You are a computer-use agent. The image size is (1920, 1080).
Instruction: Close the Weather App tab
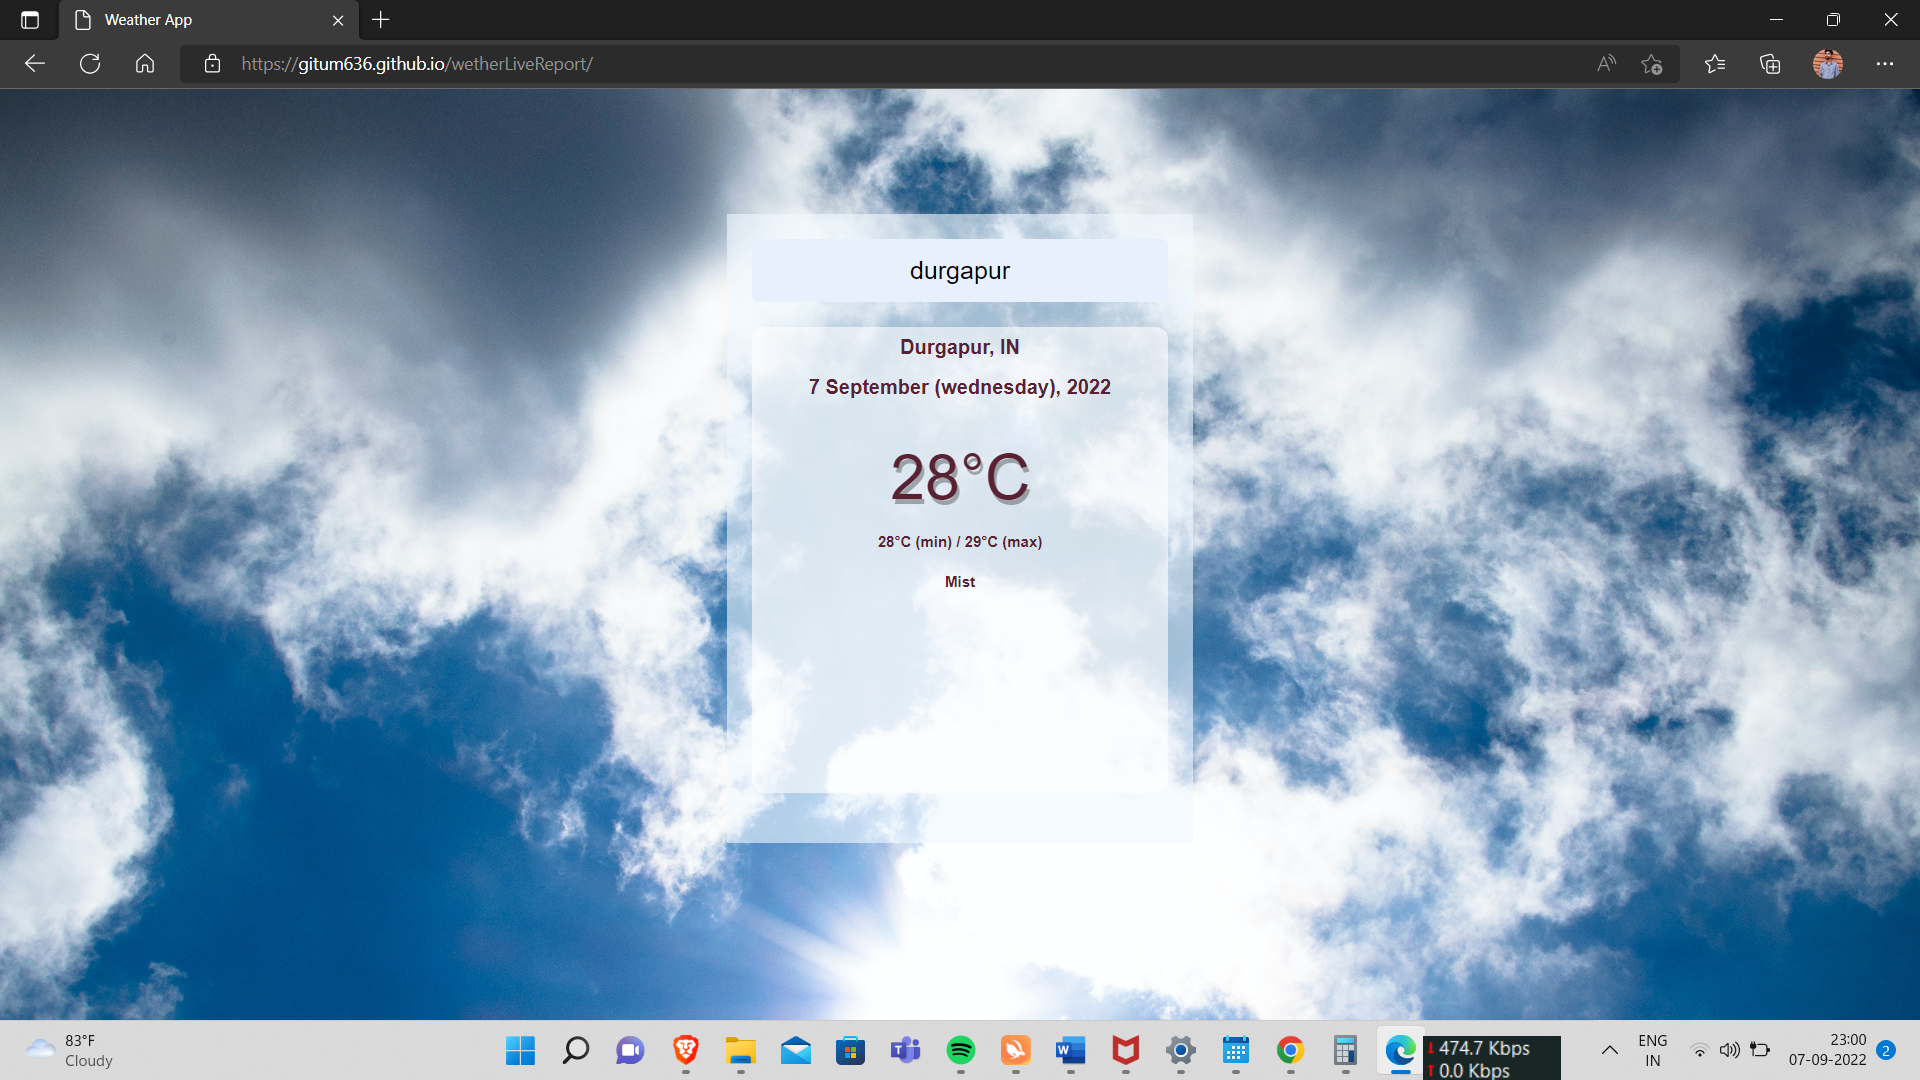(x=338, y=20)
